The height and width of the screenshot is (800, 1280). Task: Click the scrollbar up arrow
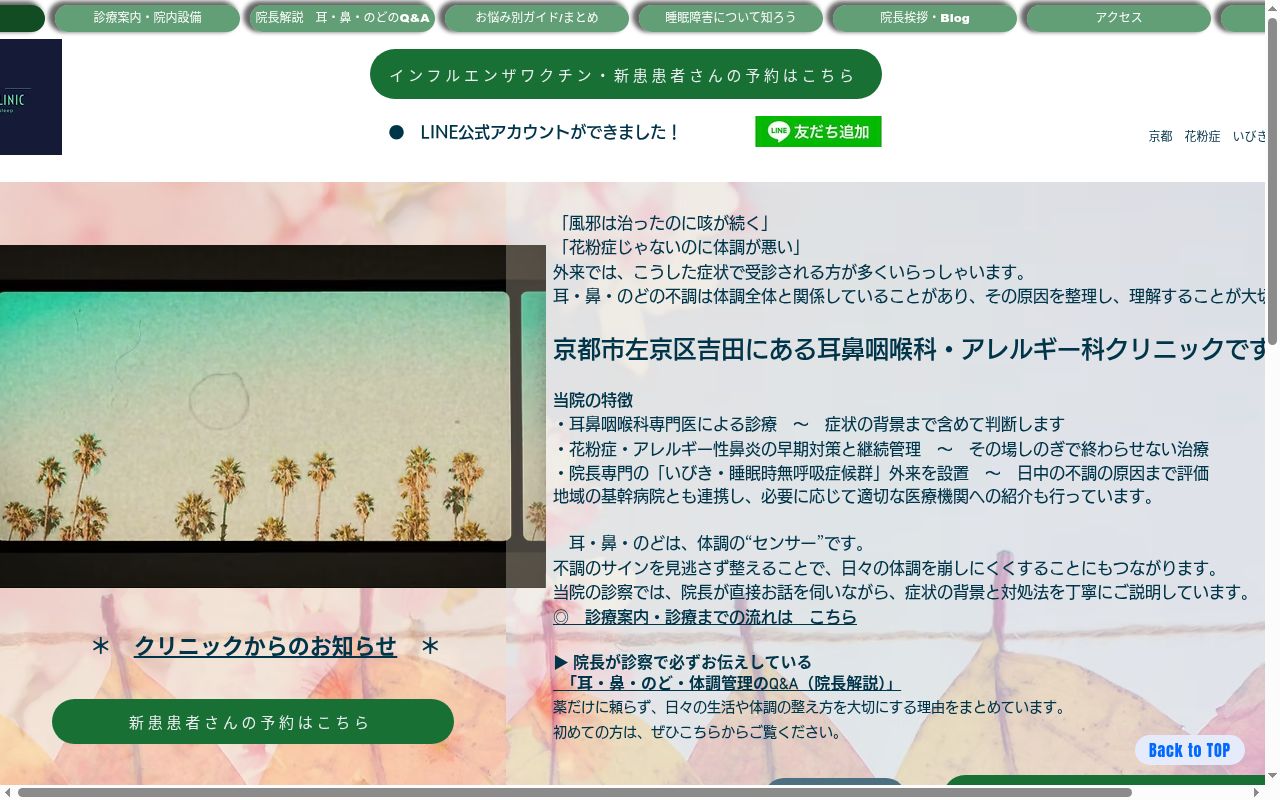(x=1272, y=7)
